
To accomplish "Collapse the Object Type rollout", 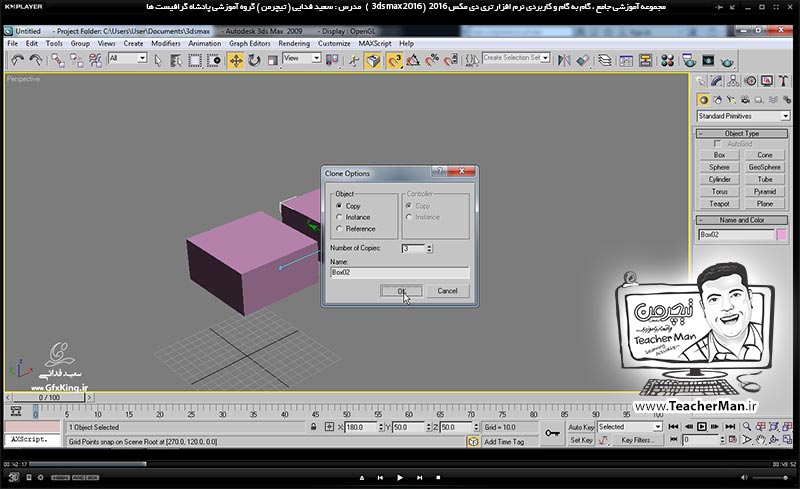I will [742, 133].
